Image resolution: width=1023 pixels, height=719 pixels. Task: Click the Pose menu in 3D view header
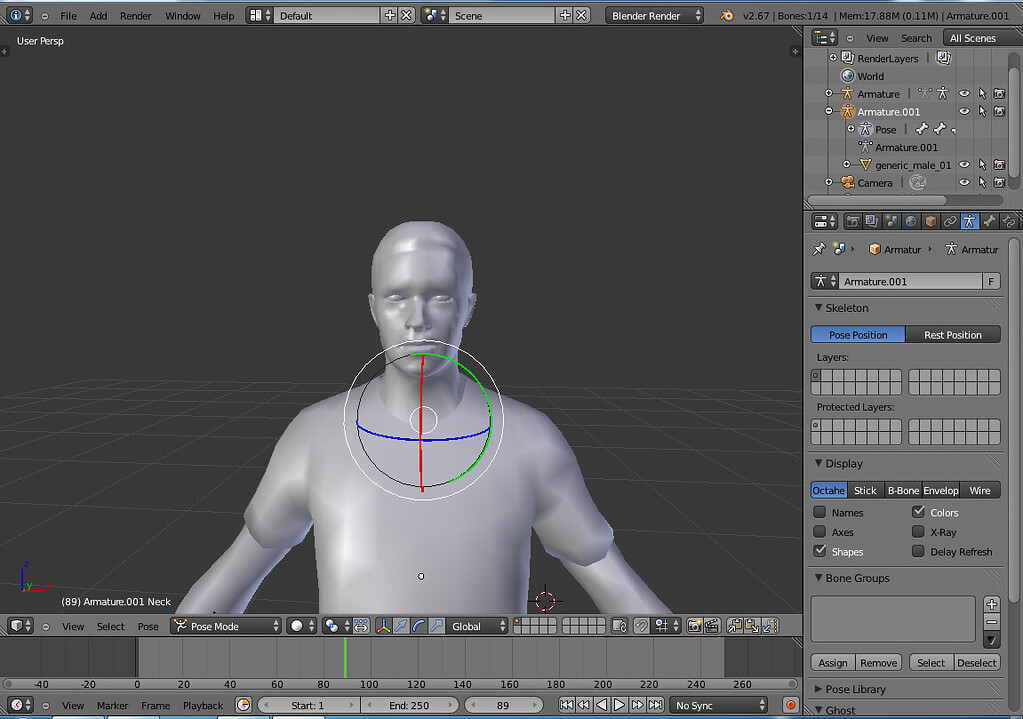147,626
